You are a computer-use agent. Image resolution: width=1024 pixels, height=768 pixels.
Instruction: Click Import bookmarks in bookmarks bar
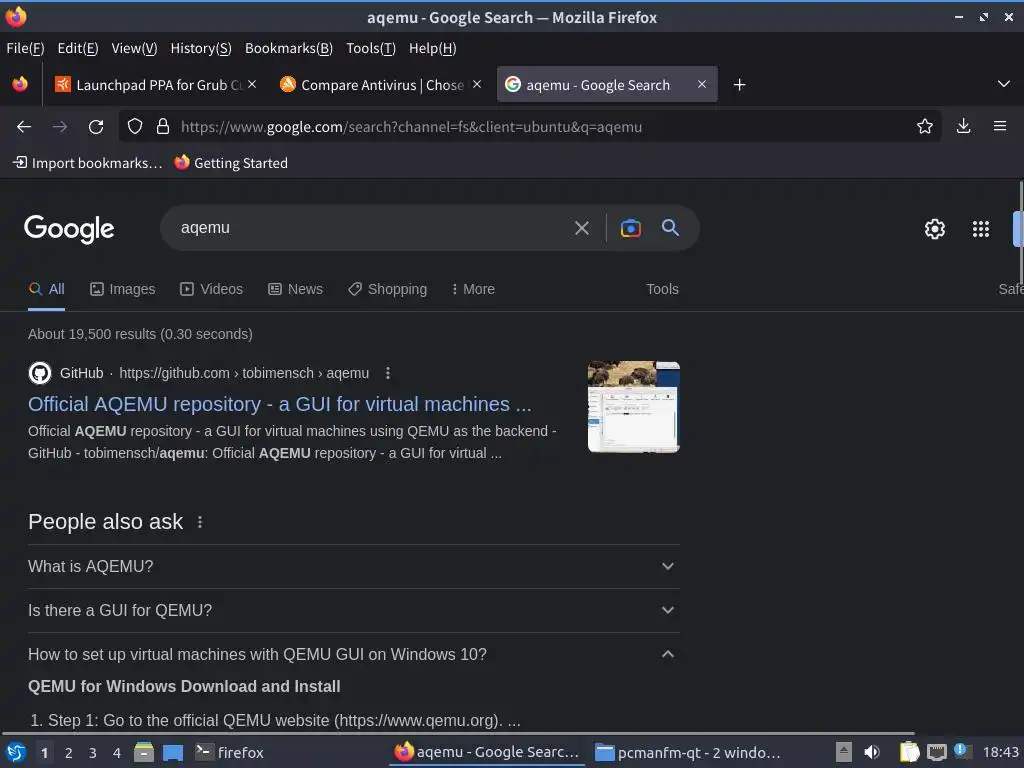pyautogui.click(x=88, y=163)
